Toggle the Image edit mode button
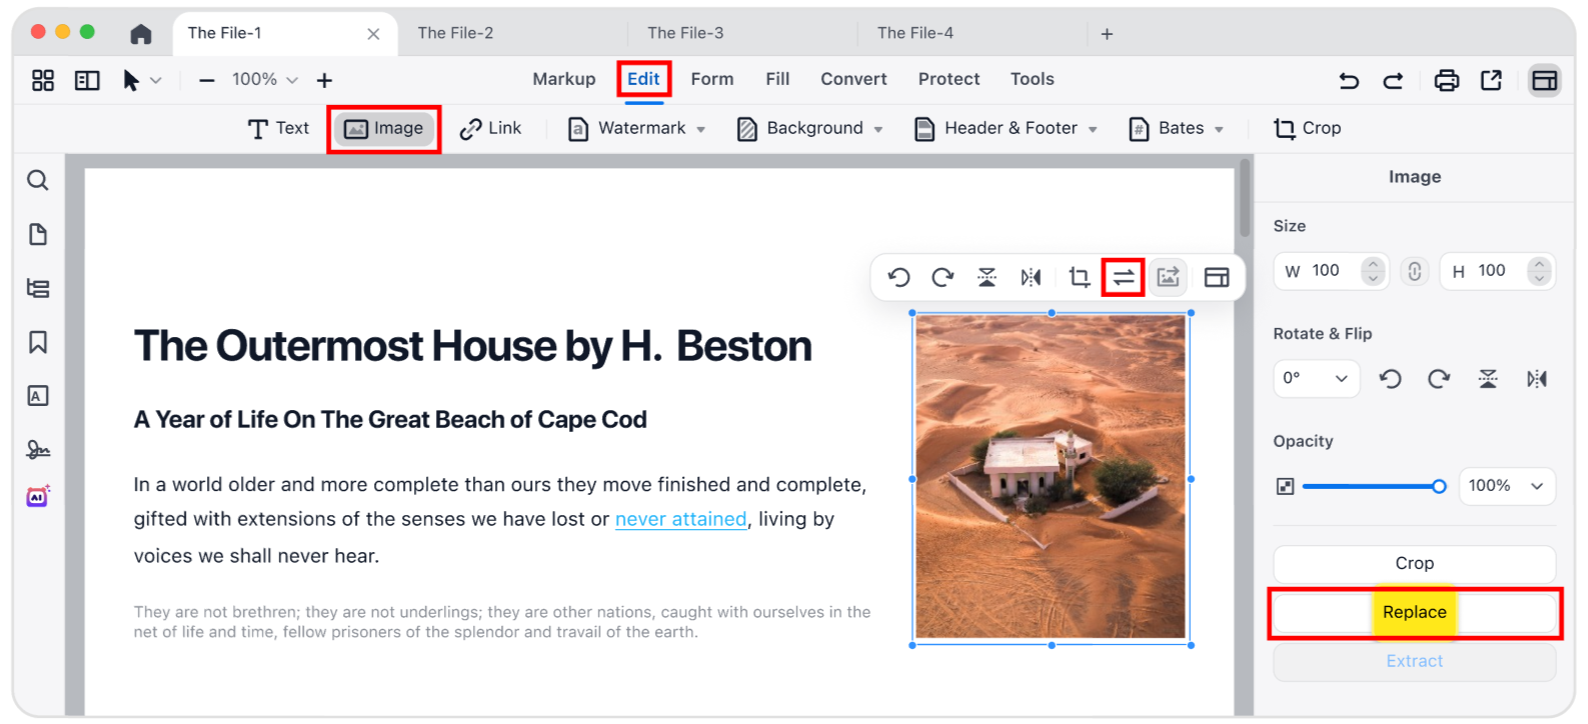1588x724 pixels. 384,129
